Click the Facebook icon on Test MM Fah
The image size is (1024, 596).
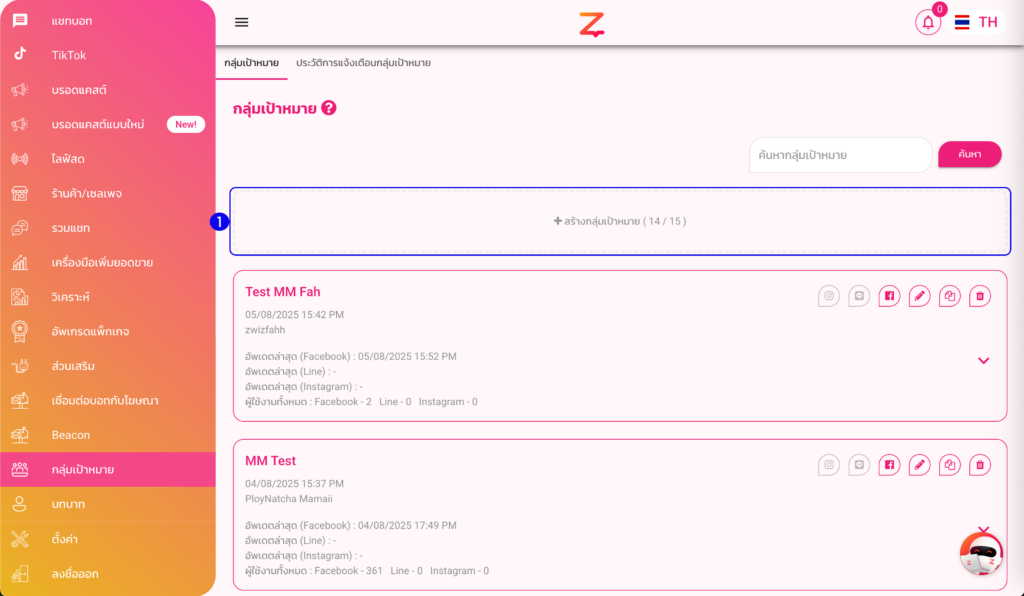pyautogui.click(x=889, y=296)
